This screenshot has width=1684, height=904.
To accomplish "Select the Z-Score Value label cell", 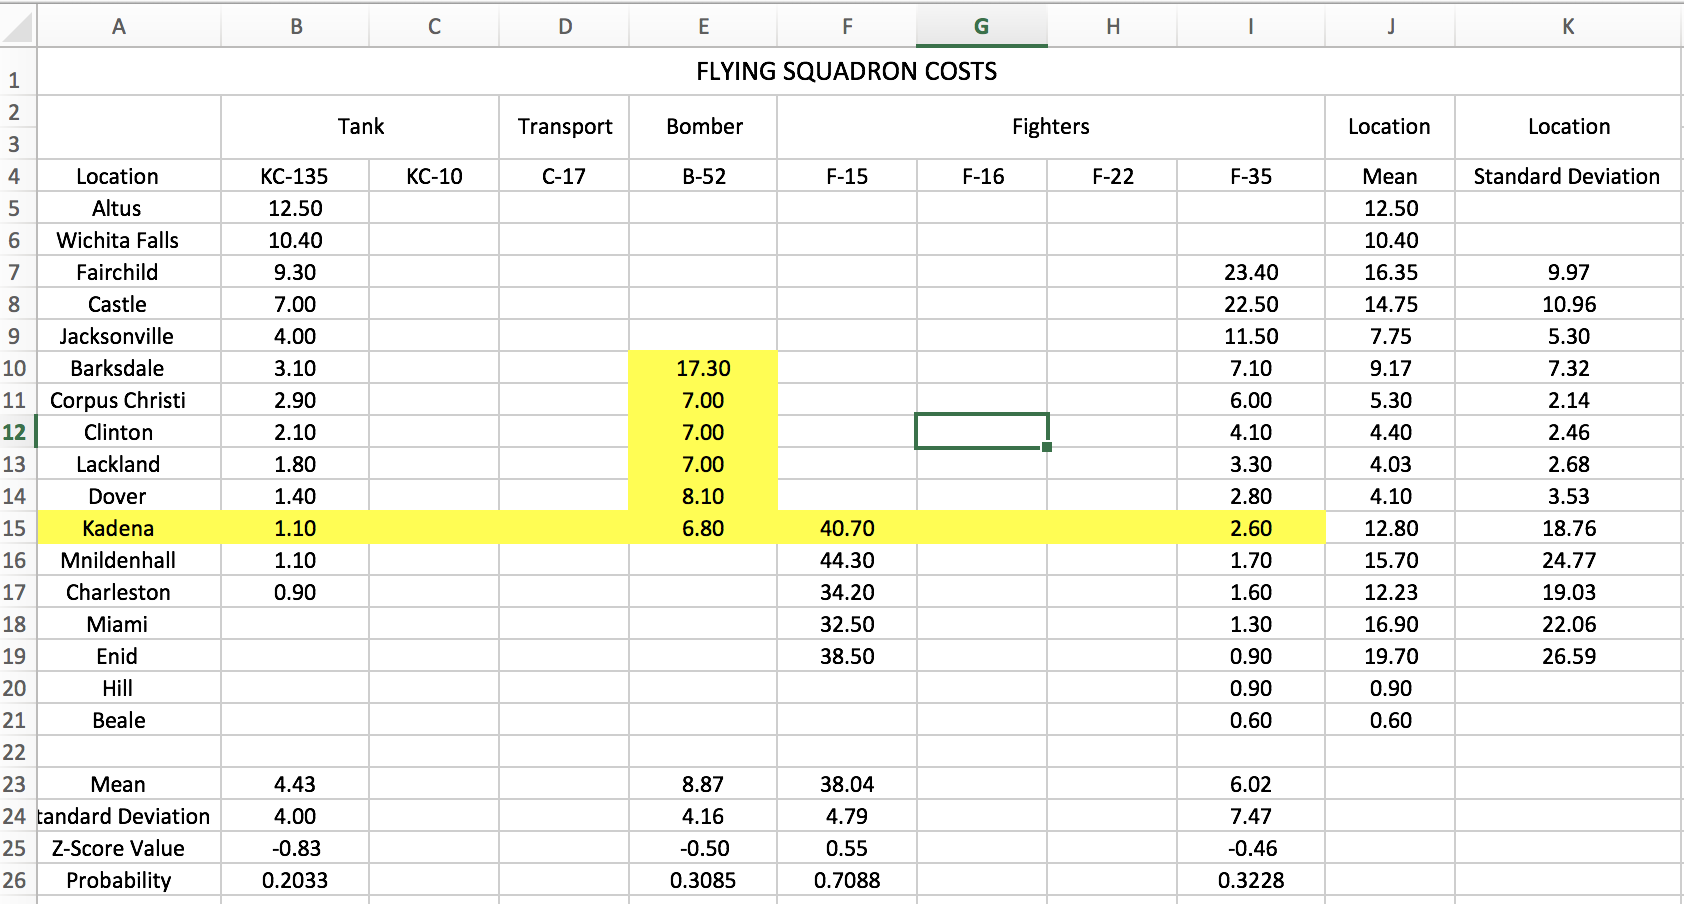I will click(129, 848).
